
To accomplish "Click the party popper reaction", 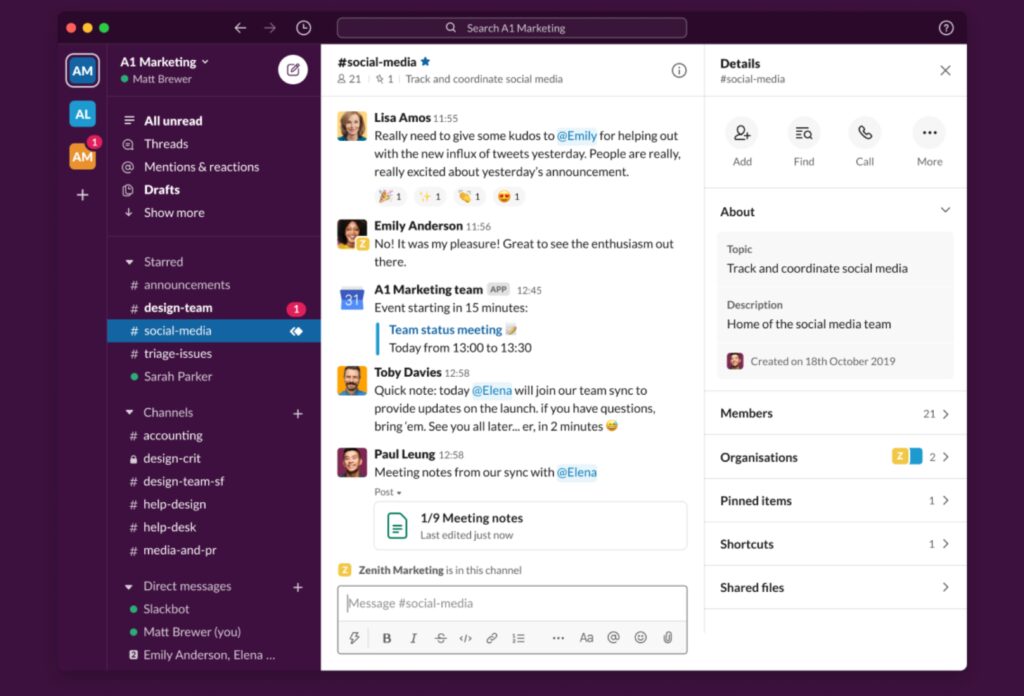I will pyautogui.click(x=391, y=197).
